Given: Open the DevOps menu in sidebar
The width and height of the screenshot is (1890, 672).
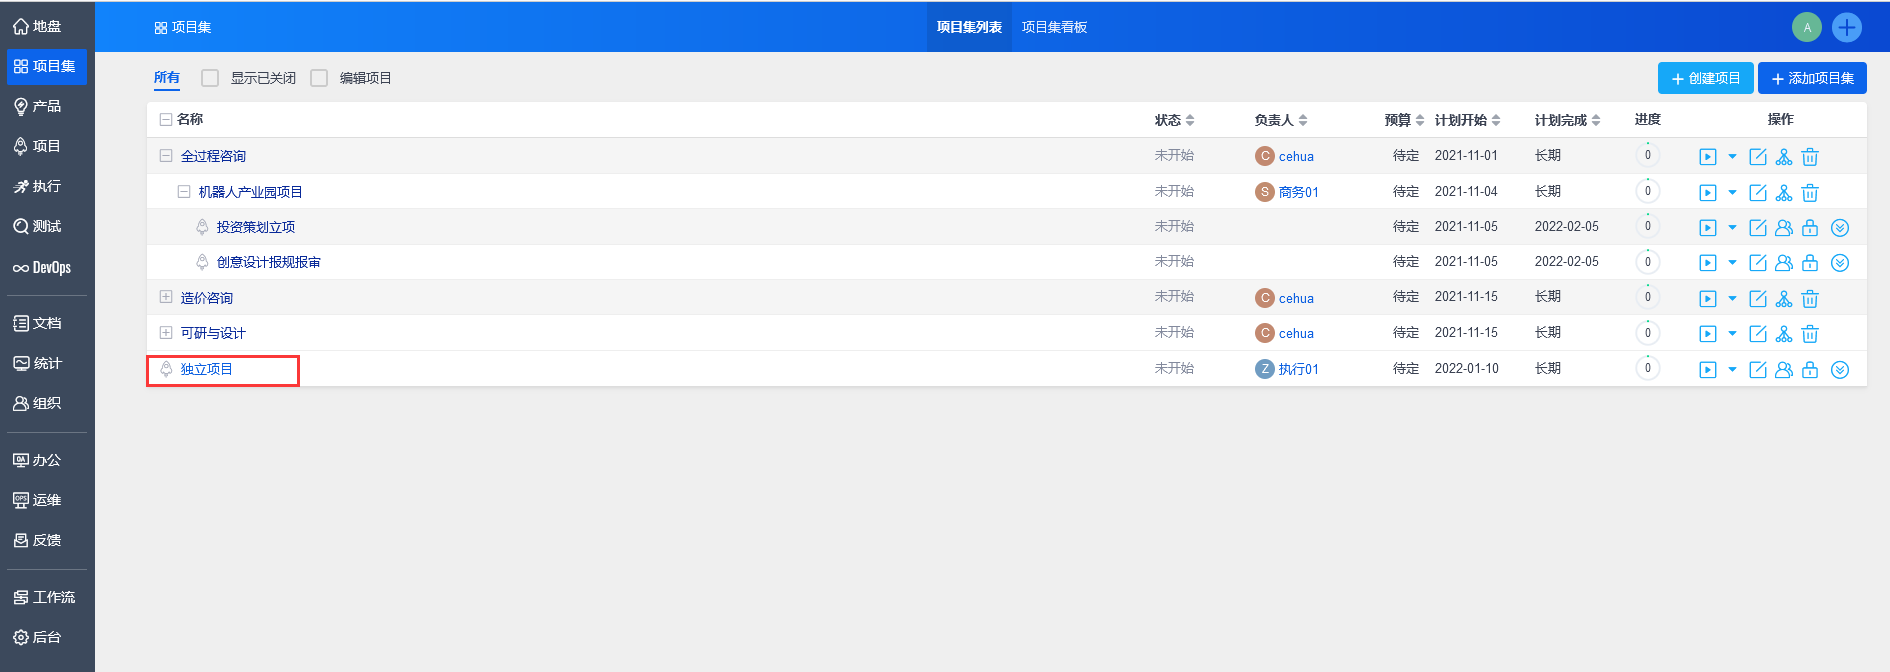Looking at the screenshot, I should tap(42, 267).
